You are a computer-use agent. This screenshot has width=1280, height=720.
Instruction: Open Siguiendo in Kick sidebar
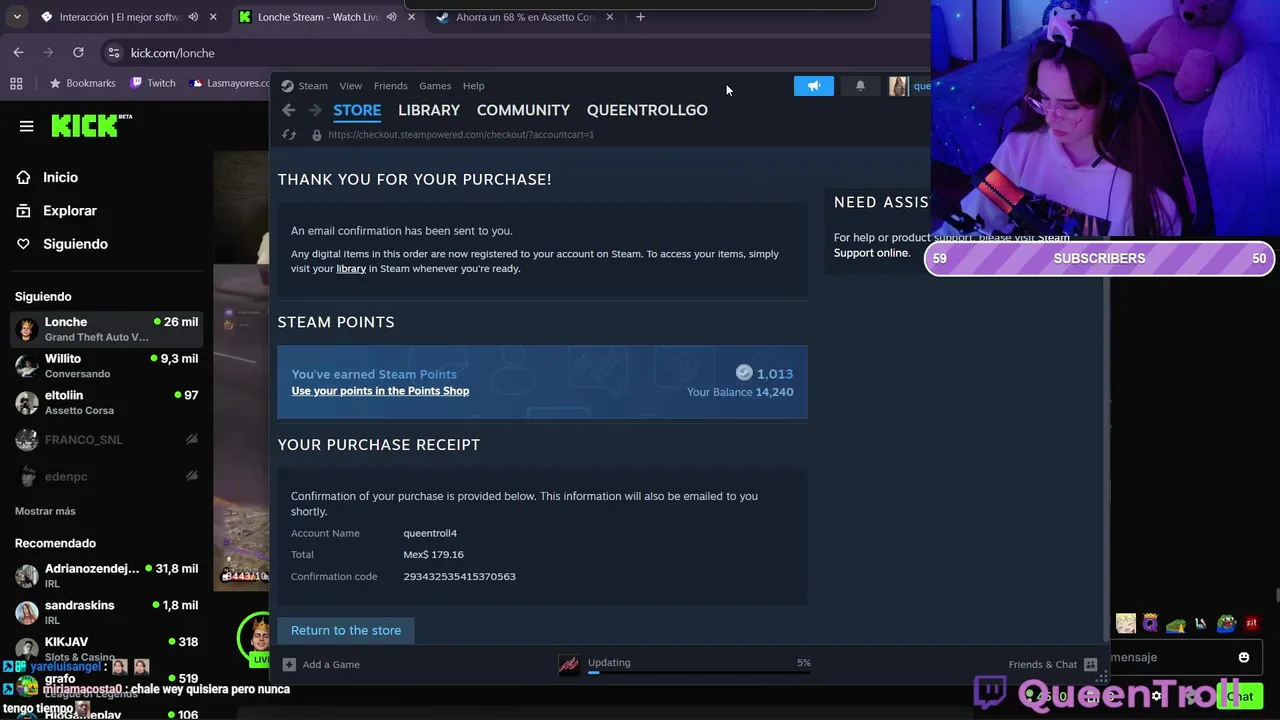pos(75,244)
